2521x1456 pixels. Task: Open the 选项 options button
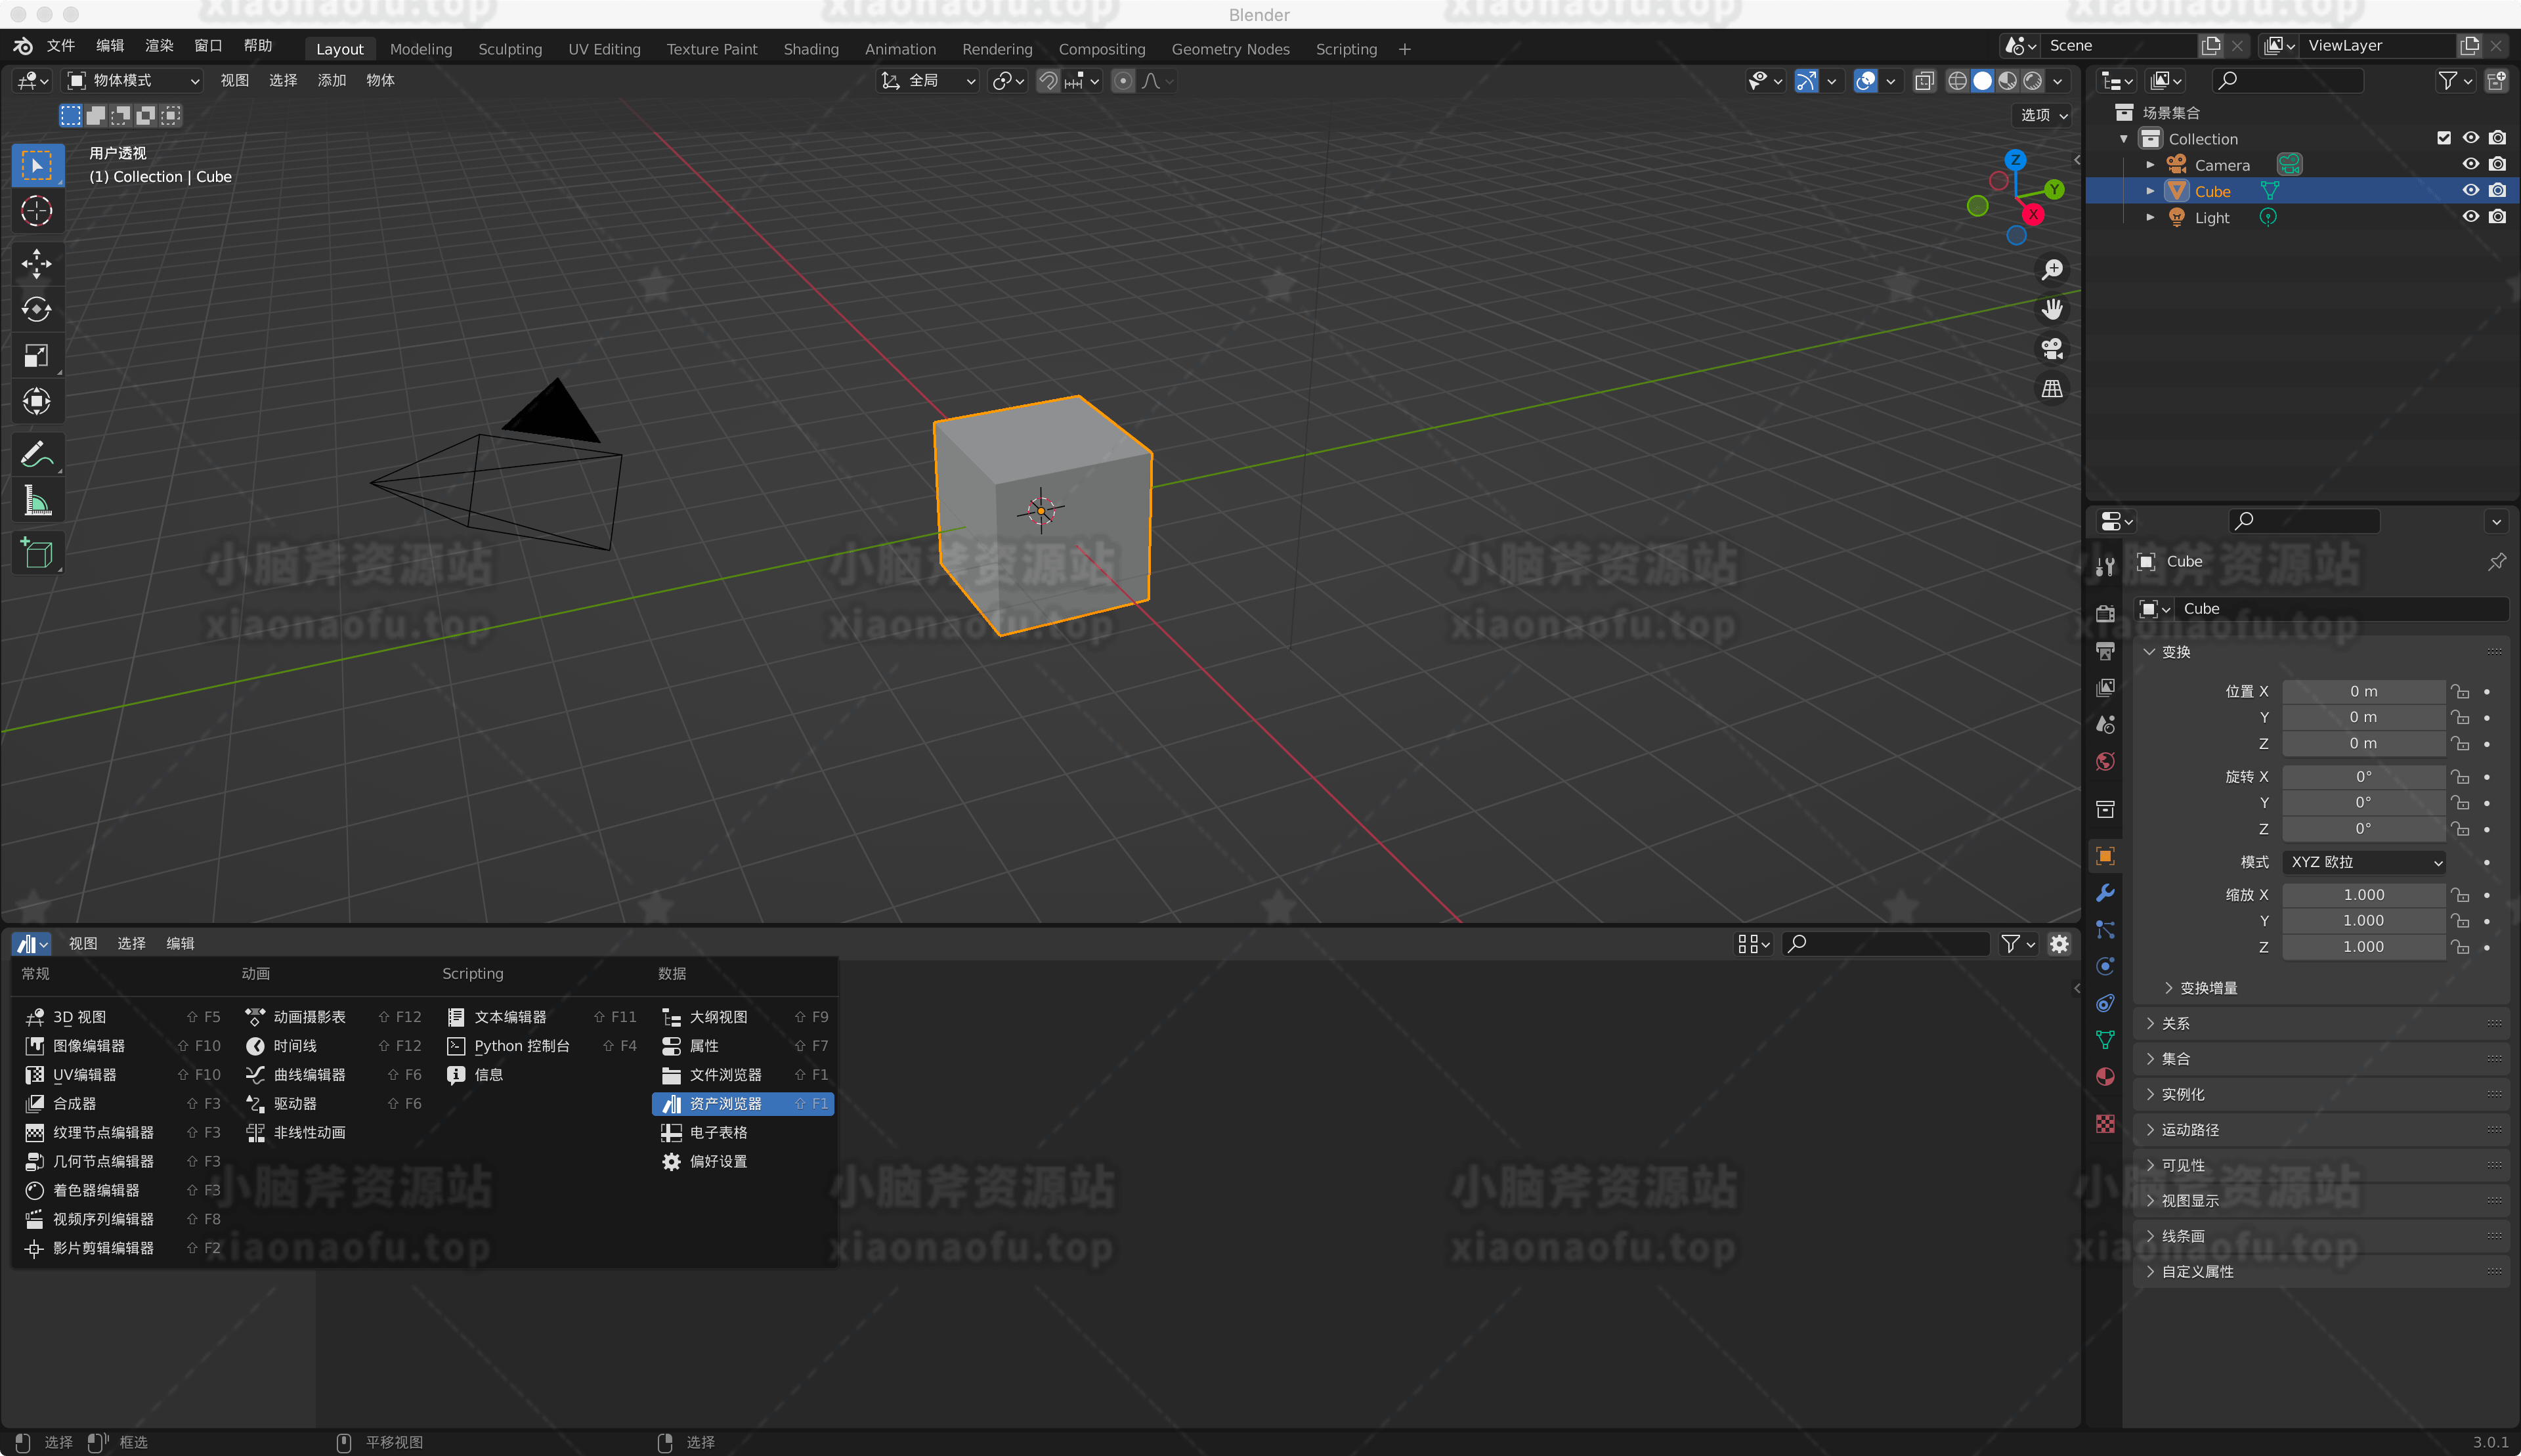pyautogui.click(x=2043, y=115)
